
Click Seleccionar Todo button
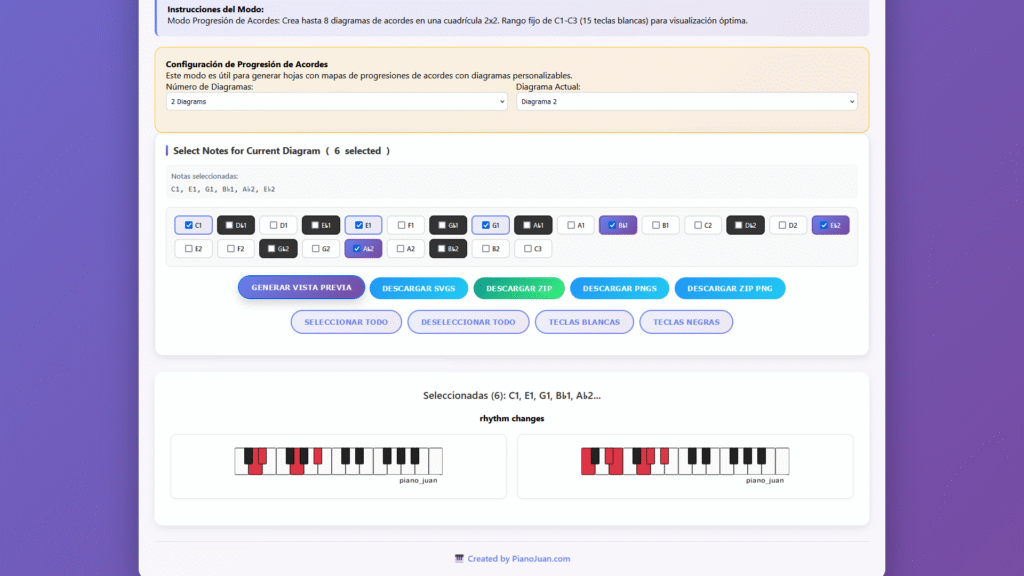tap(346, 322)
